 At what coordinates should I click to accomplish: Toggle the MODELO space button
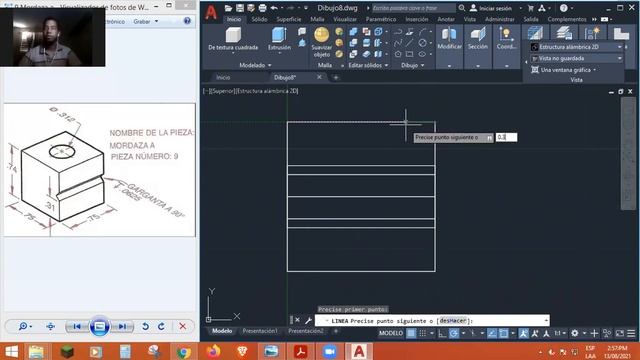pos(391,333)
